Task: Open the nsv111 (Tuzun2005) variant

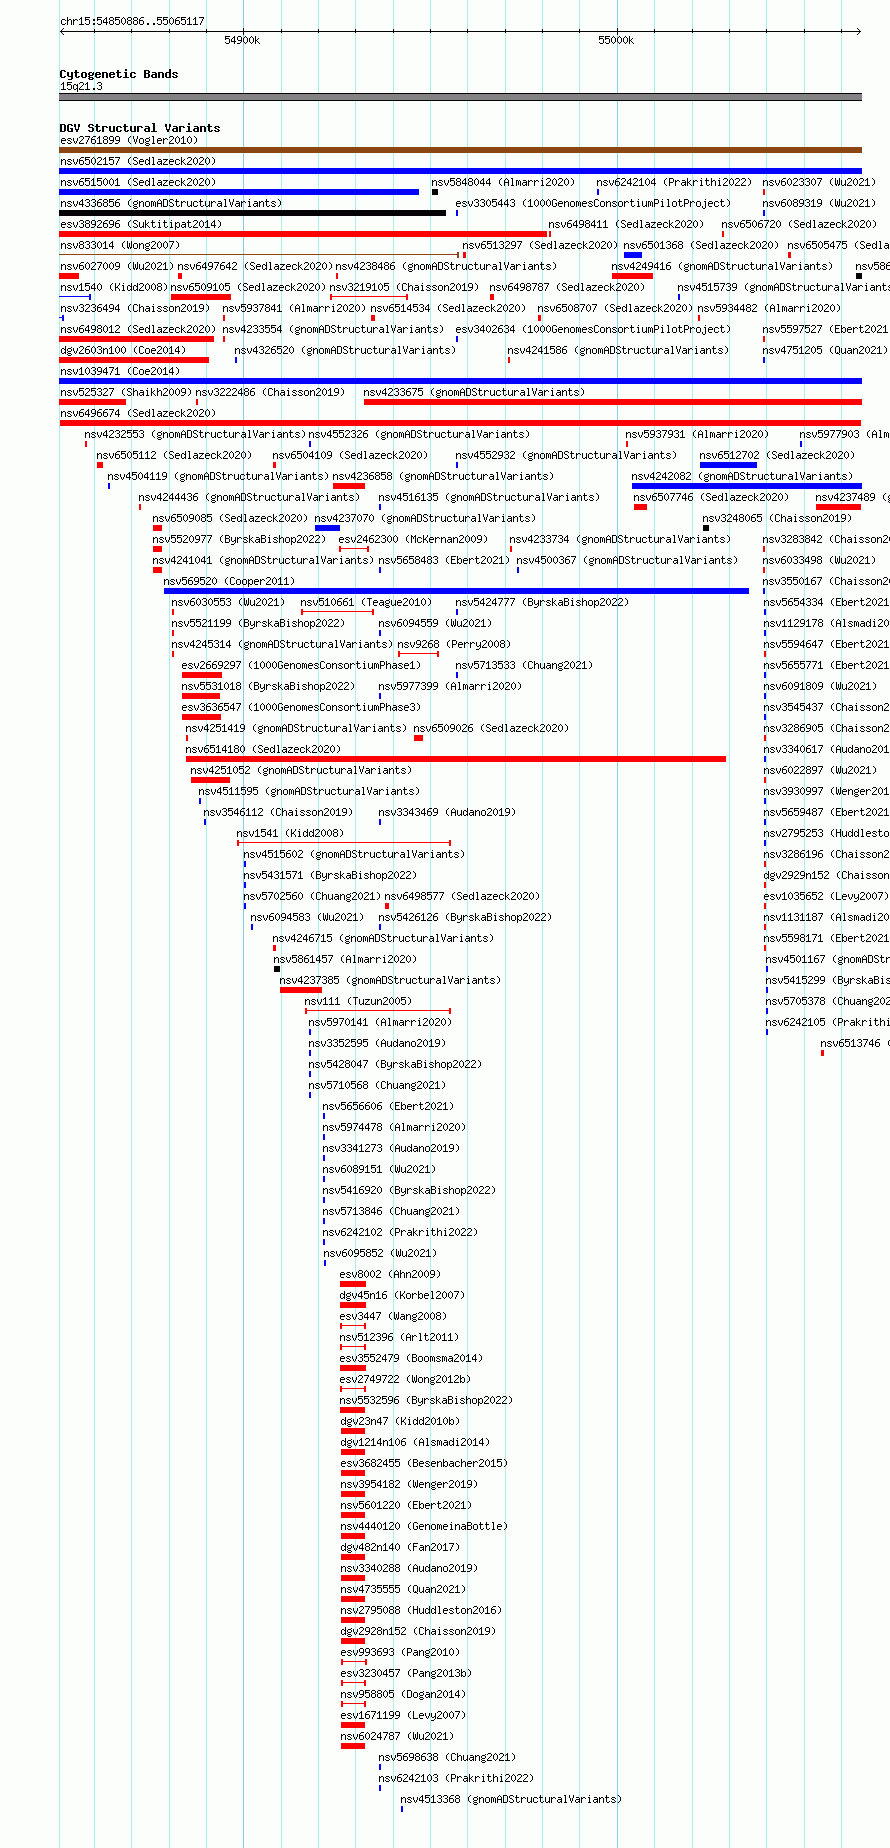Action: coord(358,1001)
